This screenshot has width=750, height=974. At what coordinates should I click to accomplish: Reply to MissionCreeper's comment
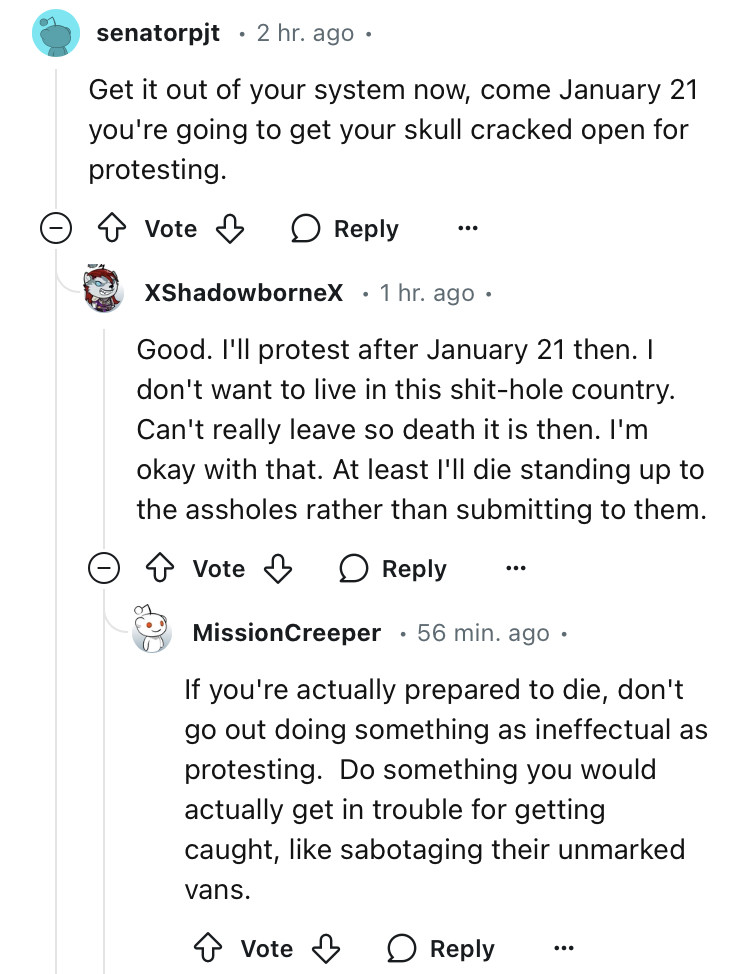(x=441, y=948)
